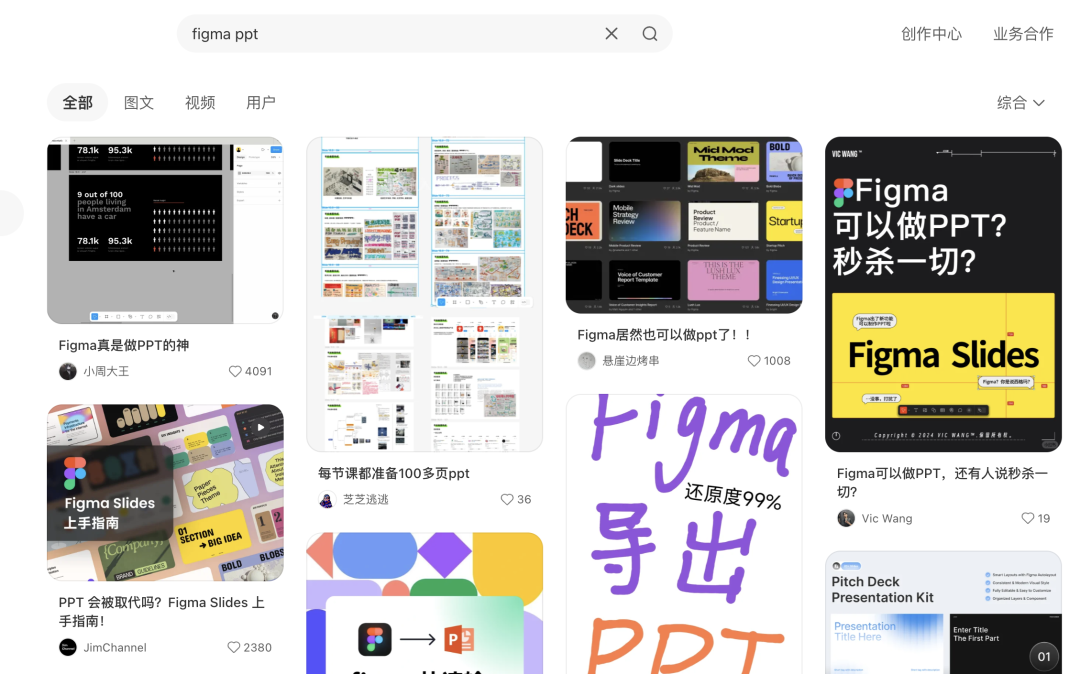Viewport: 1080px width, 674px height.
Task: Open the 每节课都准备100多页ppt thumbnail
Action: (424, 294)
